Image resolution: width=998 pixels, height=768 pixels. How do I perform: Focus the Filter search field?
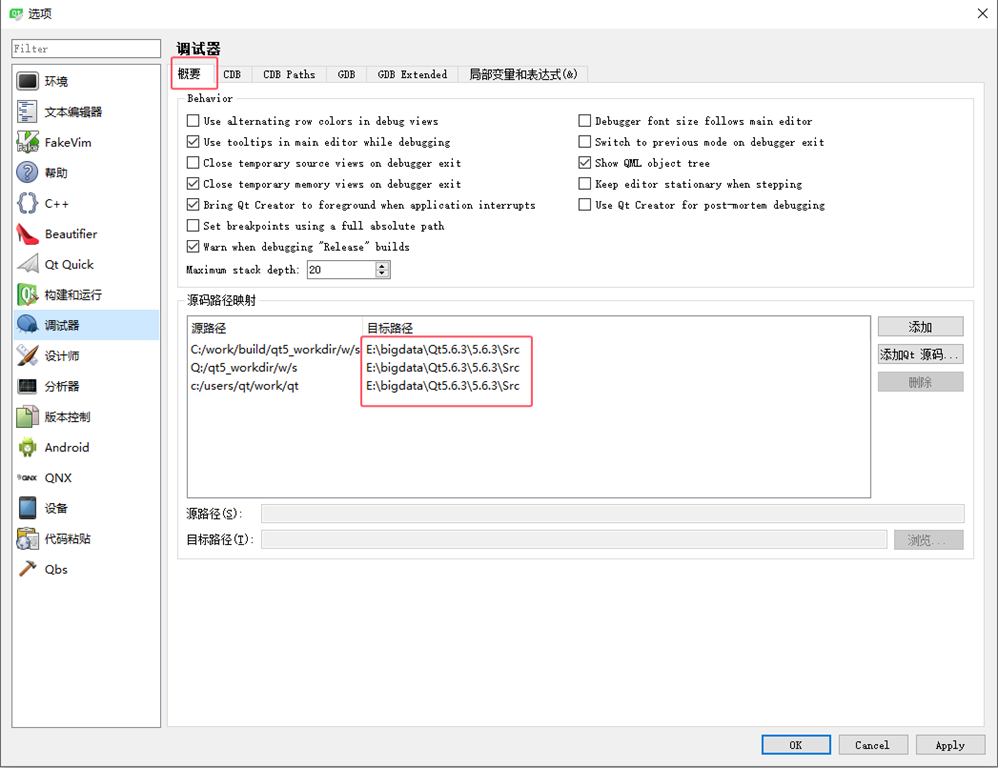pyautogui.click(x=86, y=48)
